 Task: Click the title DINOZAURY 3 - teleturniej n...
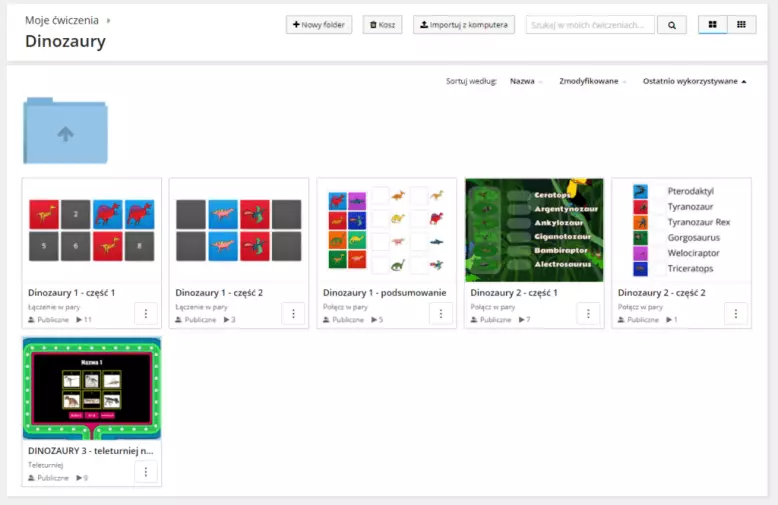[x=91, y=451]
